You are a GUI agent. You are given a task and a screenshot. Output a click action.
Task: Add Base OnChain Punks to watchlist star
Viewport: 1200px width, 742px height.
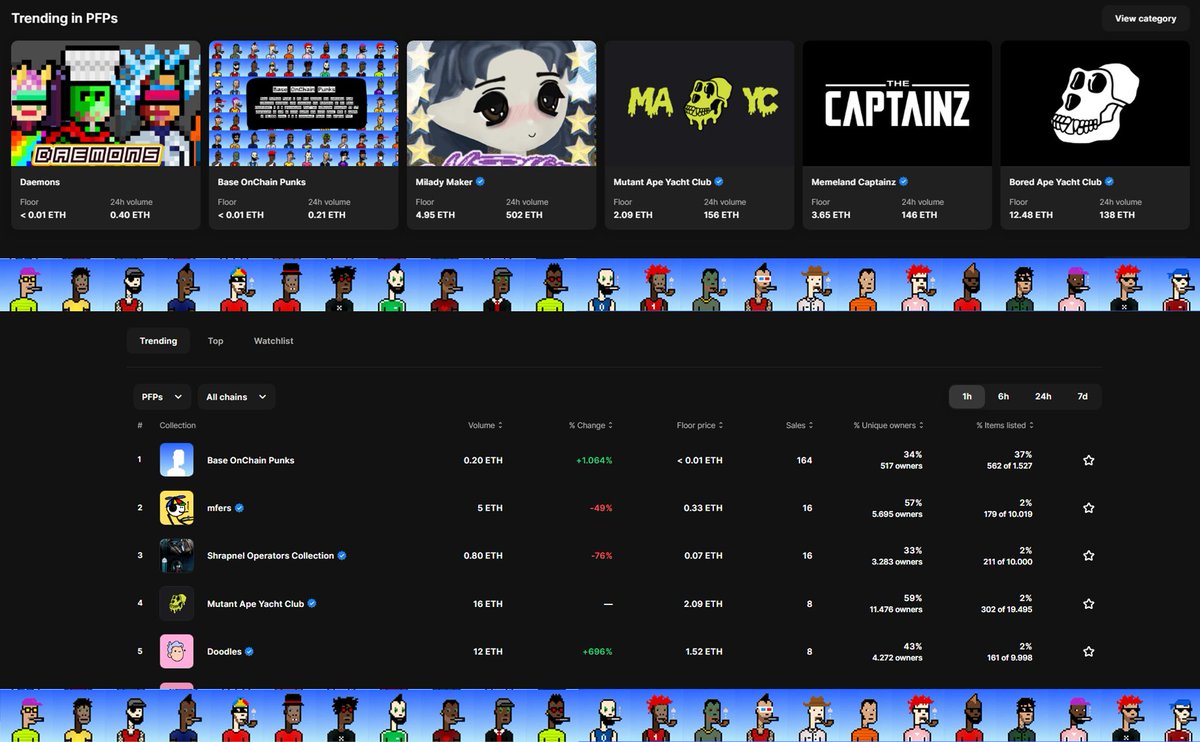(1089, 460)
